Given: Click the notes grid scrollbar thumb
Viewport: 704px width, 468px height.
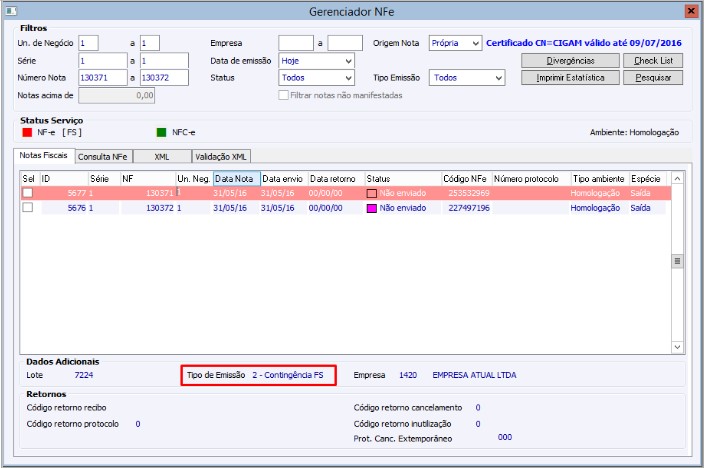Looking at the screenshot, I should [x=678, y=261].
